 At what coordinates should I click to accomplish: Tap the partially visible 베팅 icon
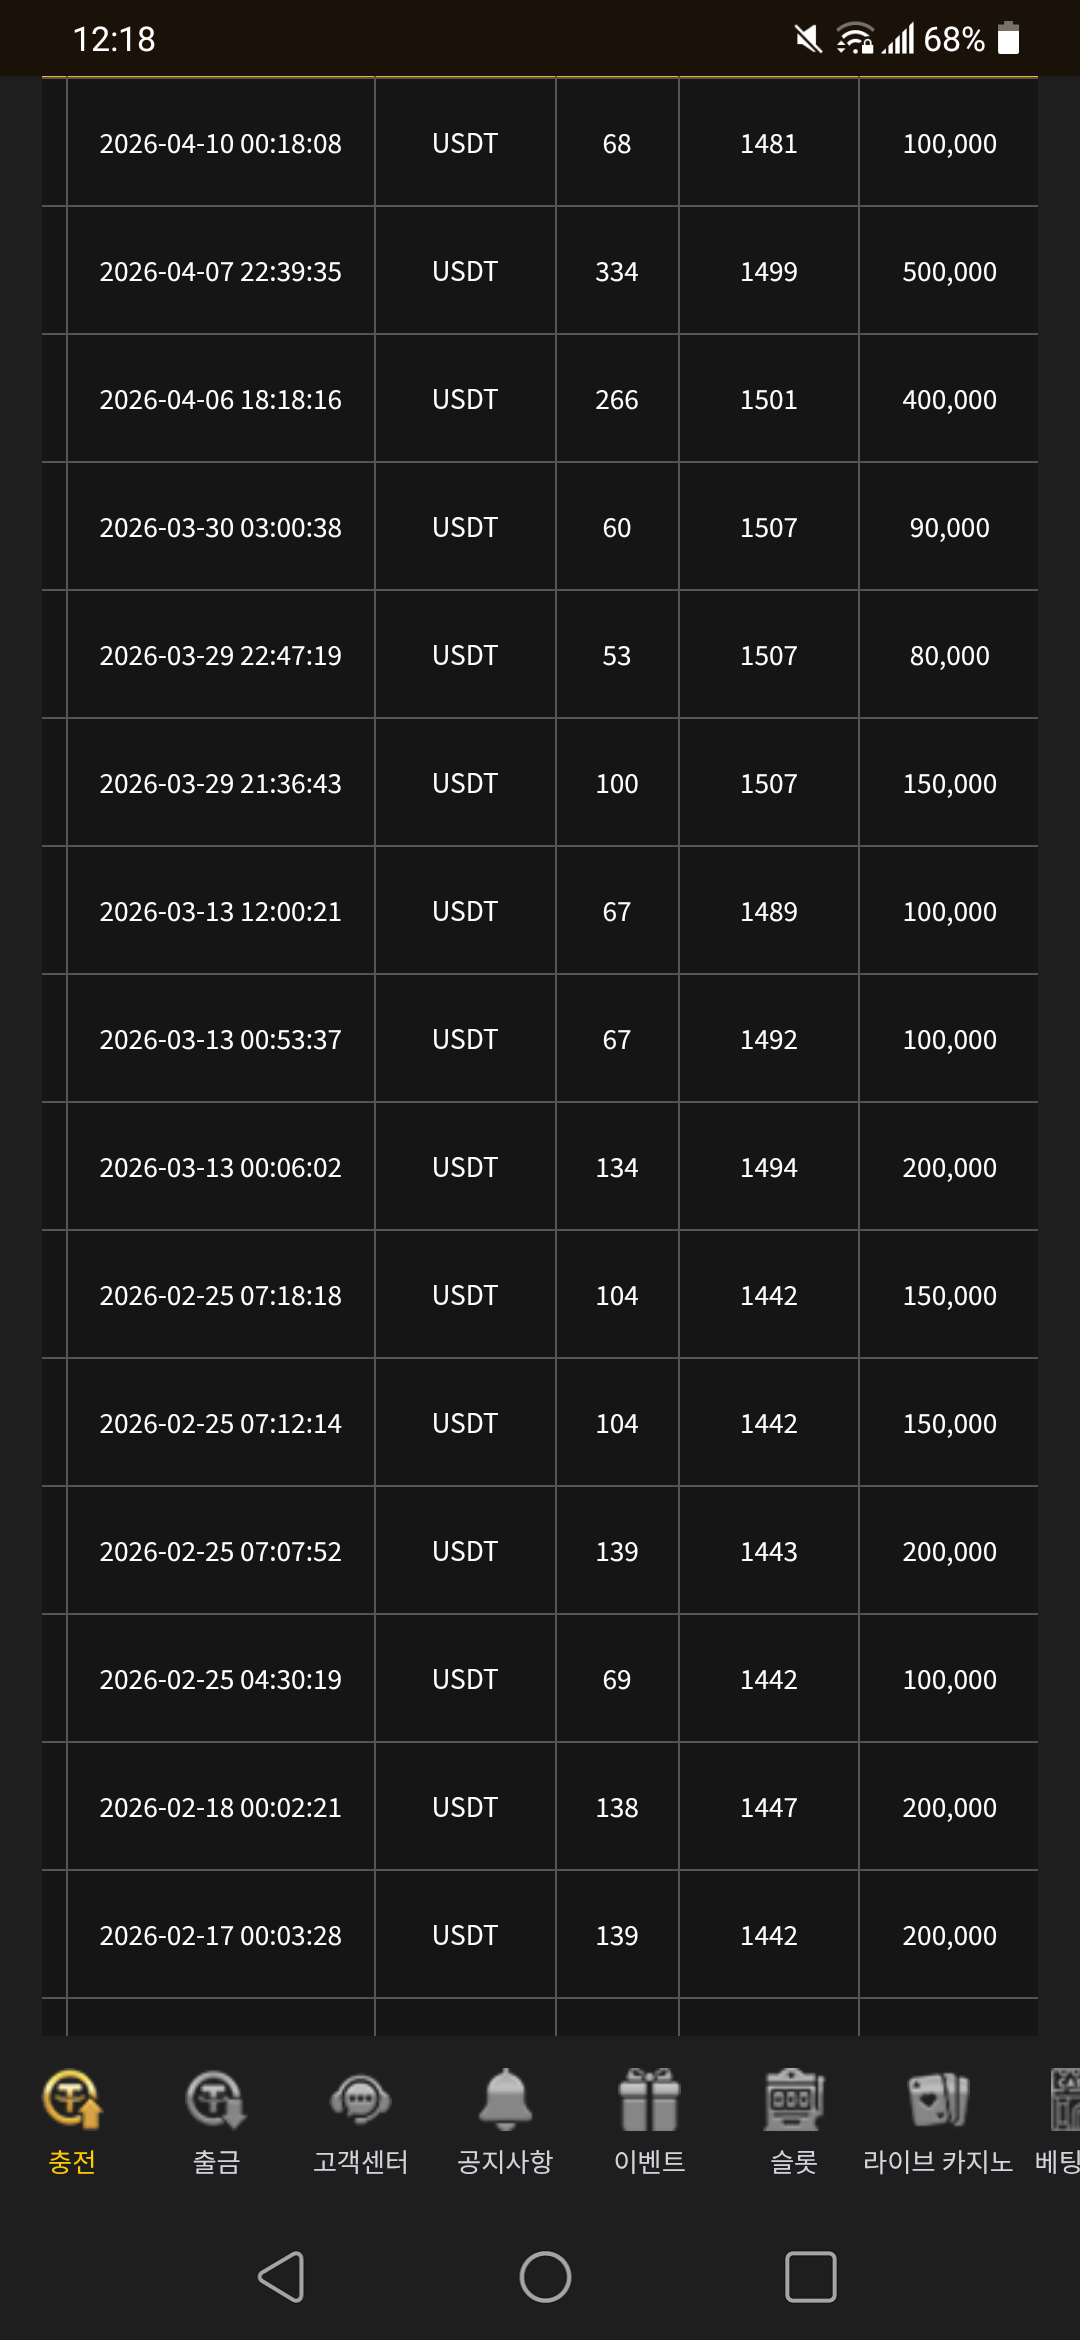[x=1064, y=2098]
